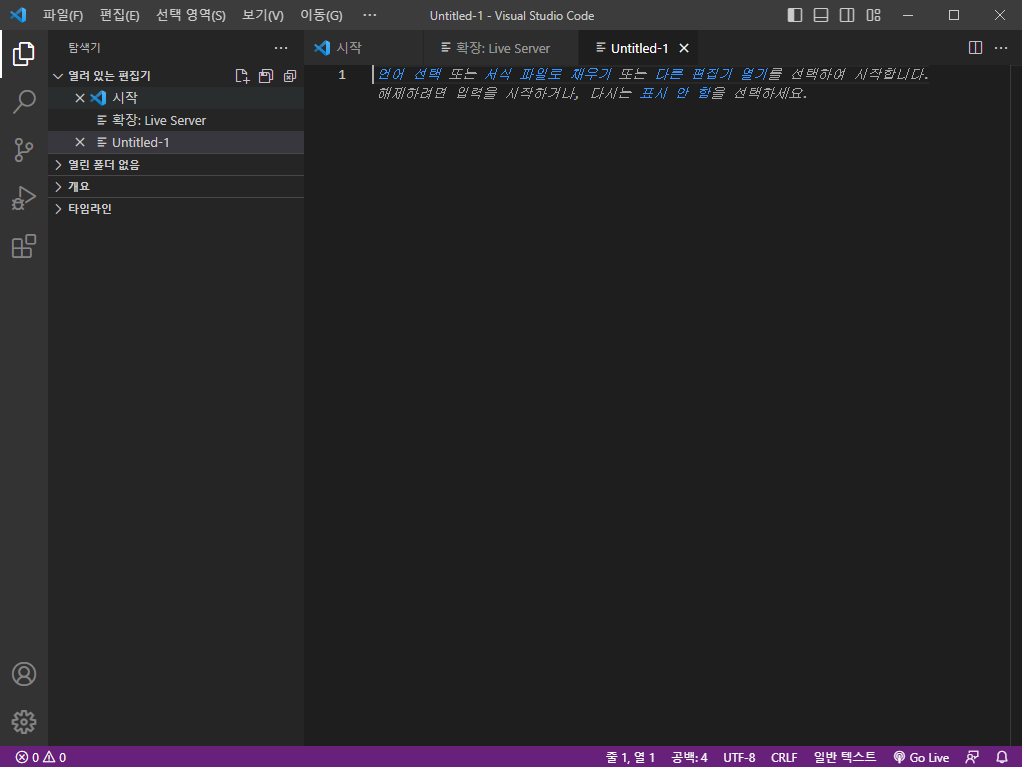Click the 언어 선택 link
This screenshot has width=1022, height=767.
click(x=409, y=74)
